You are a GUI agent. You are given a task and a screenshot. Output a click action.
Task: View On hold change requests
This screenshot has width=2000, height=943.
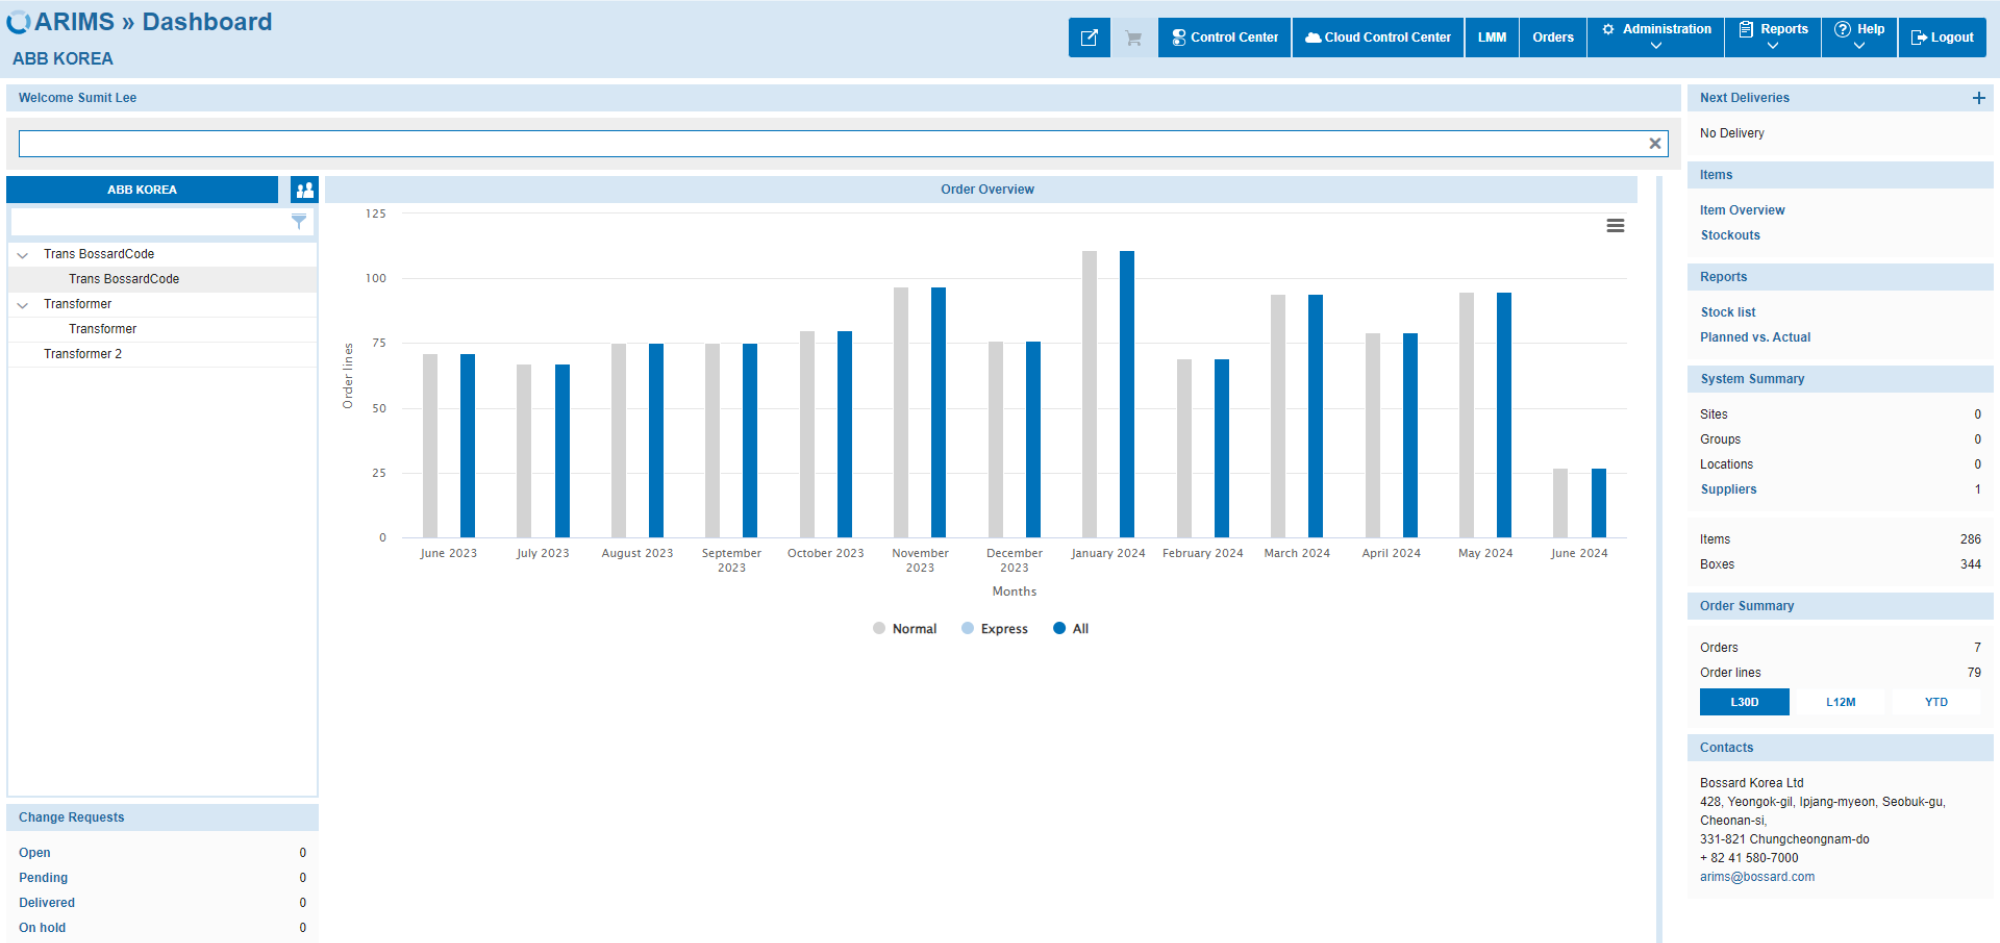42,928
